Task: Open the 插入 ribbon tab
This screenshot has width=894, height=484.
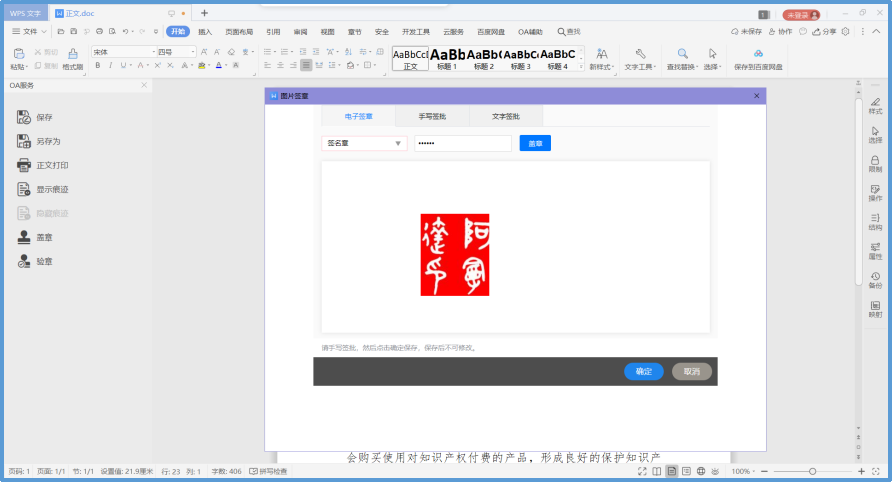Action: [x=205, y=32]
